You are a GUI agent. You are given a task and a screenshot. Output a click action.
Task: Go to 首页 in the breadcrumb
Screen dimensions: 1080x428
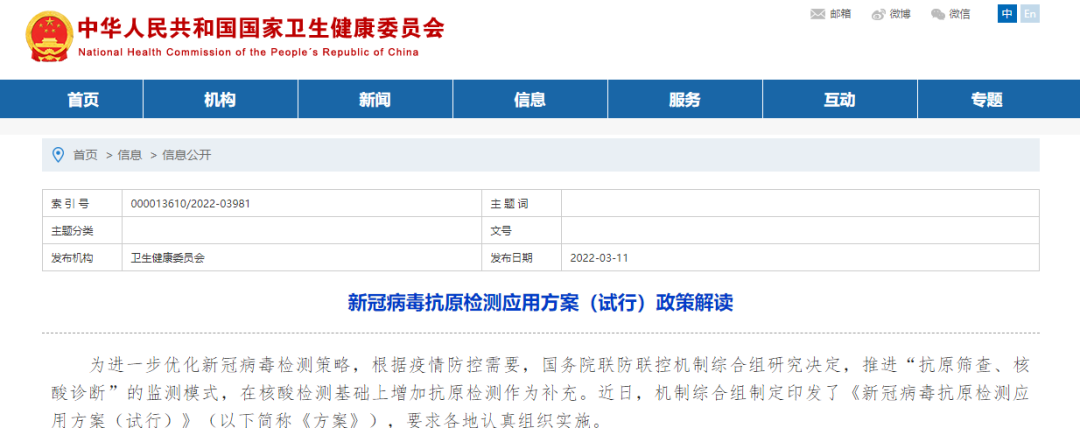coord(85,155)
